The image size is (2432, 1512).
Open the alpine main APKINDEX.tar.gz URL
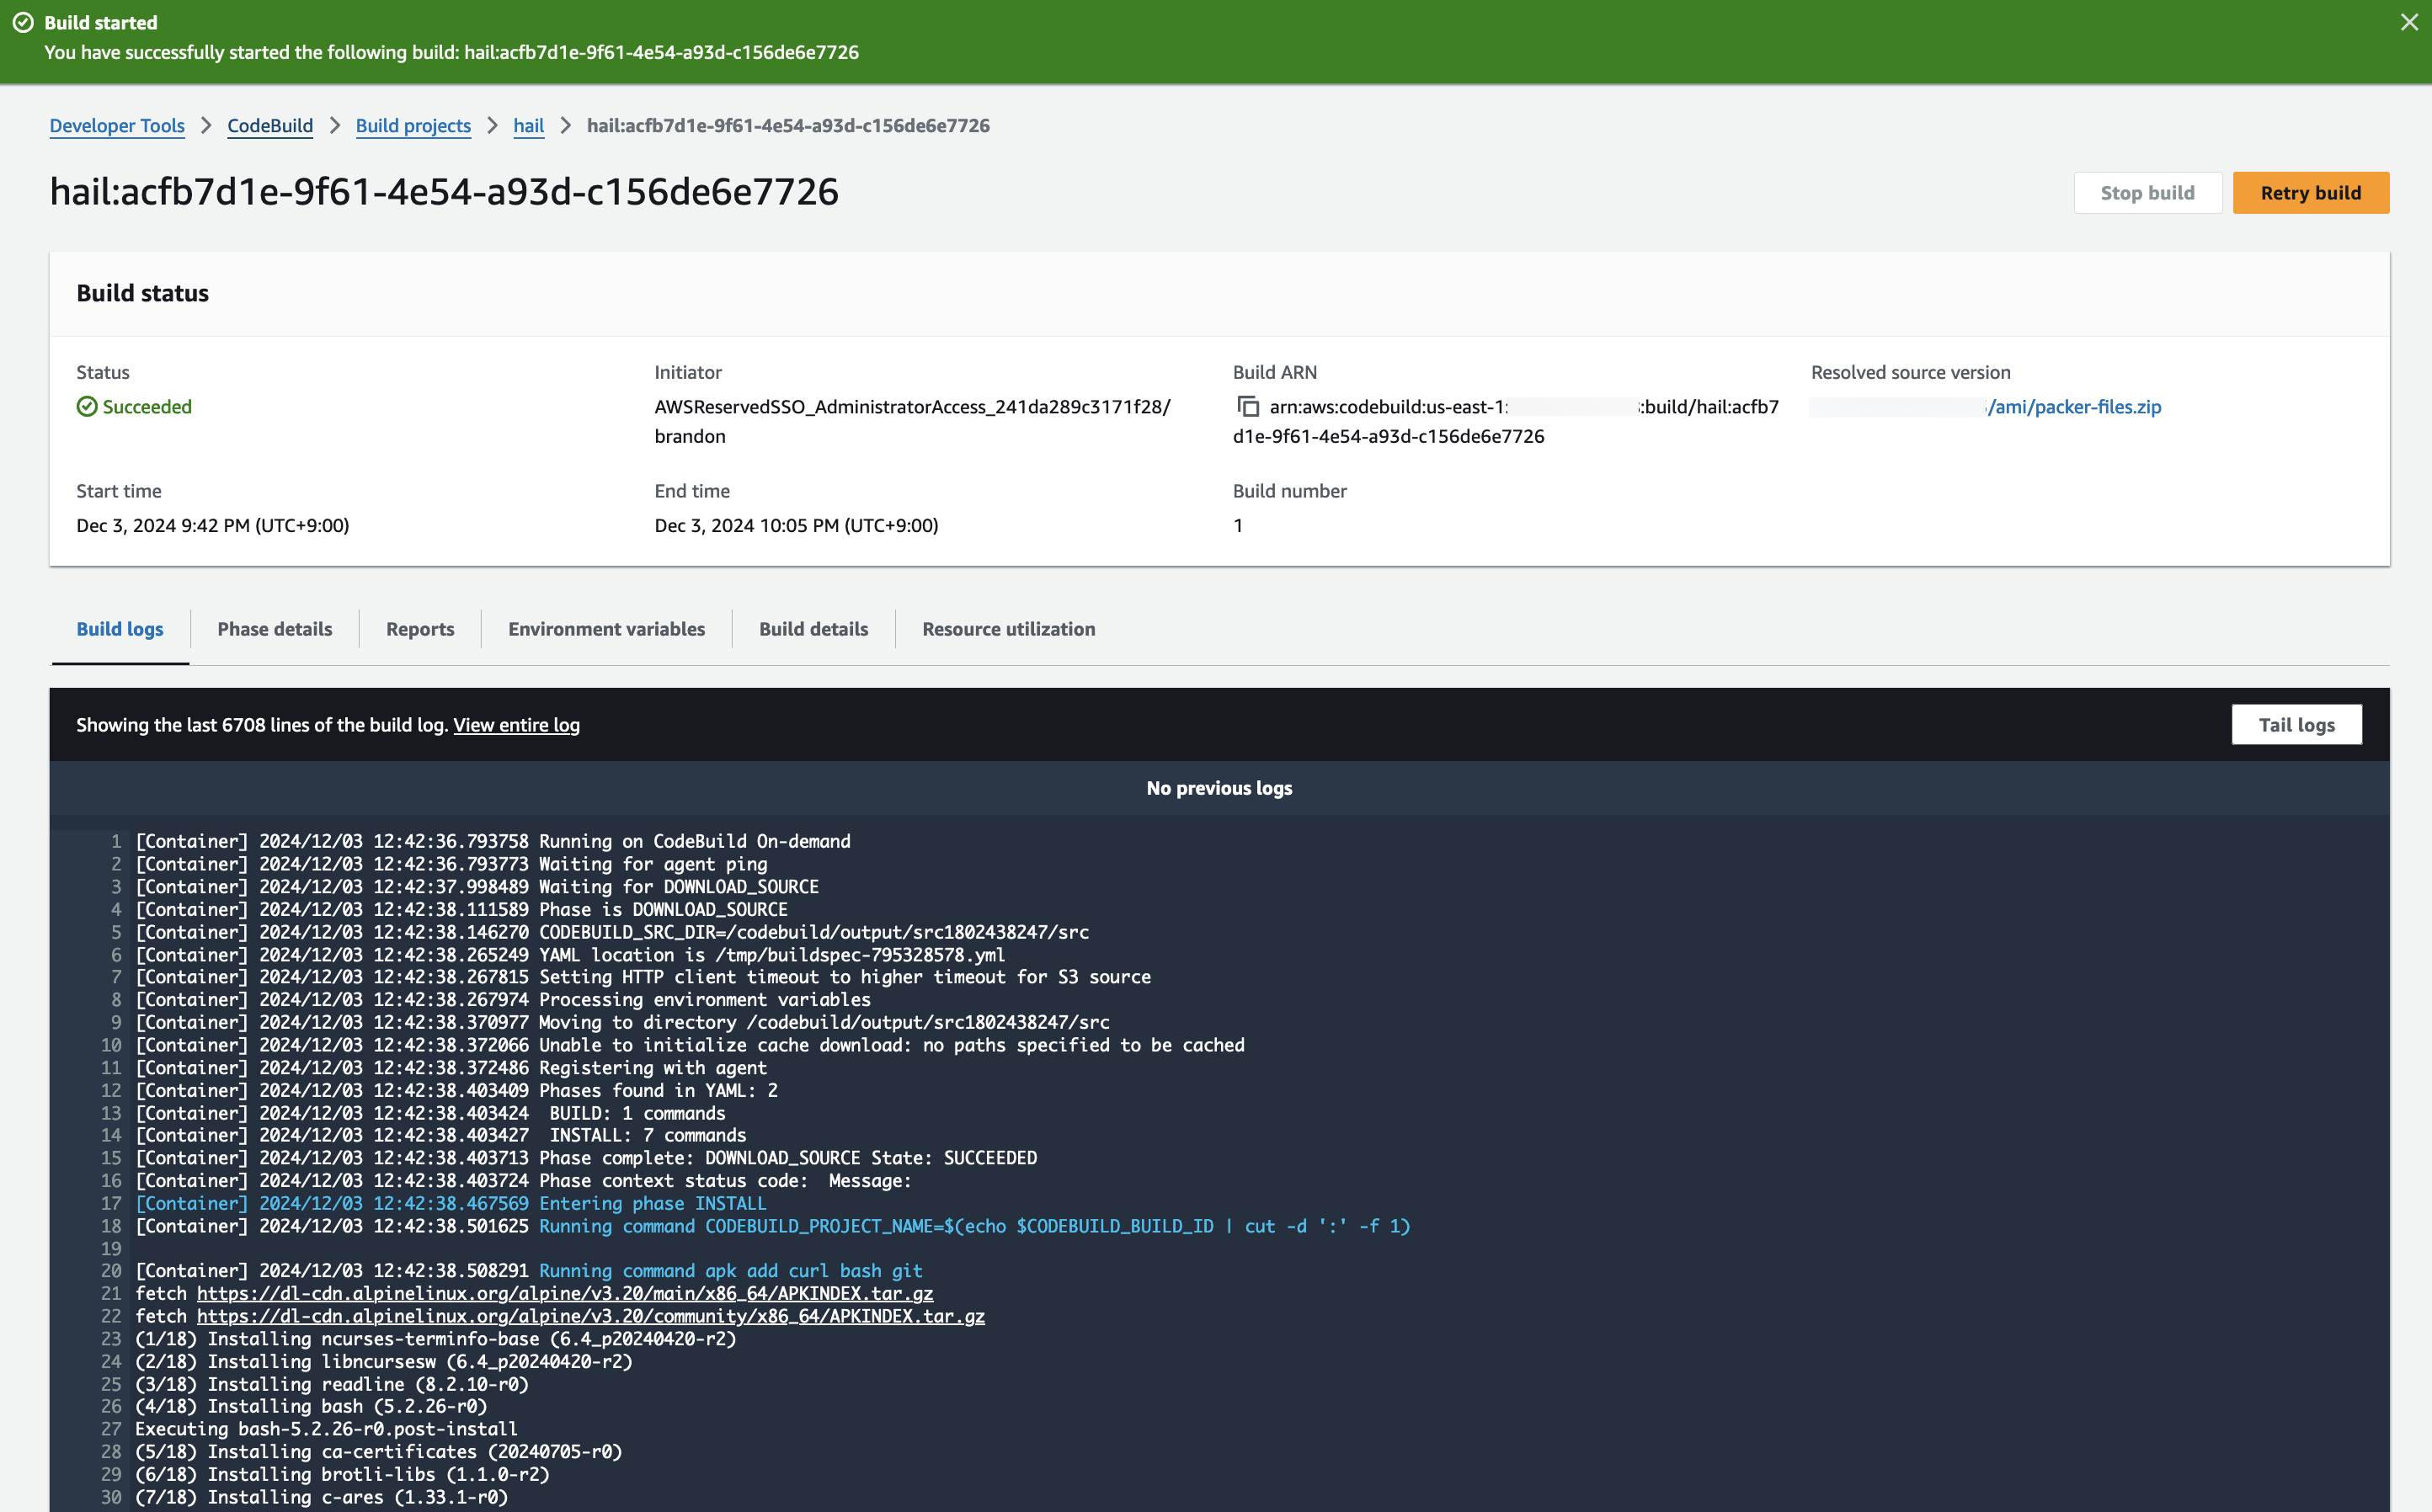[x=565, y=1293]
